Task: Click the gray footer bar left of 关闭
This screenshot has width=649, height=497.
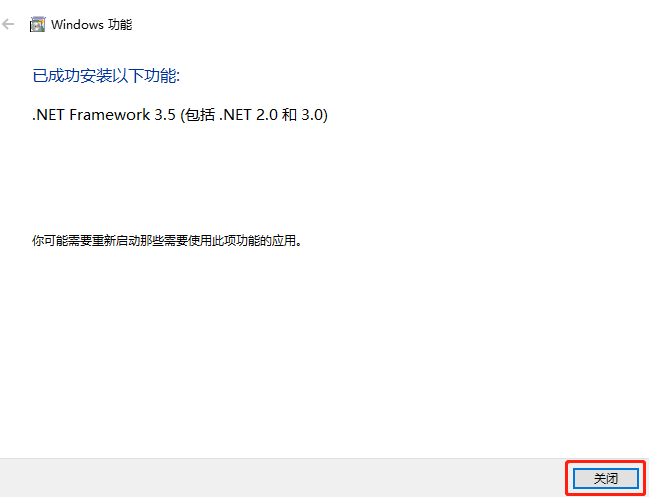Action: click(x=283, y=478)
